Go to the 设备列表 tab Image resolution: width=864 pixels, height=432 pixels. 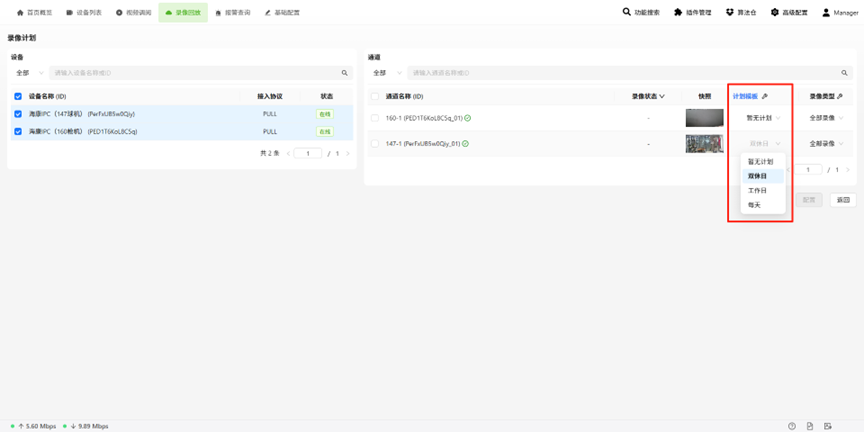click(x=84, y=12)
